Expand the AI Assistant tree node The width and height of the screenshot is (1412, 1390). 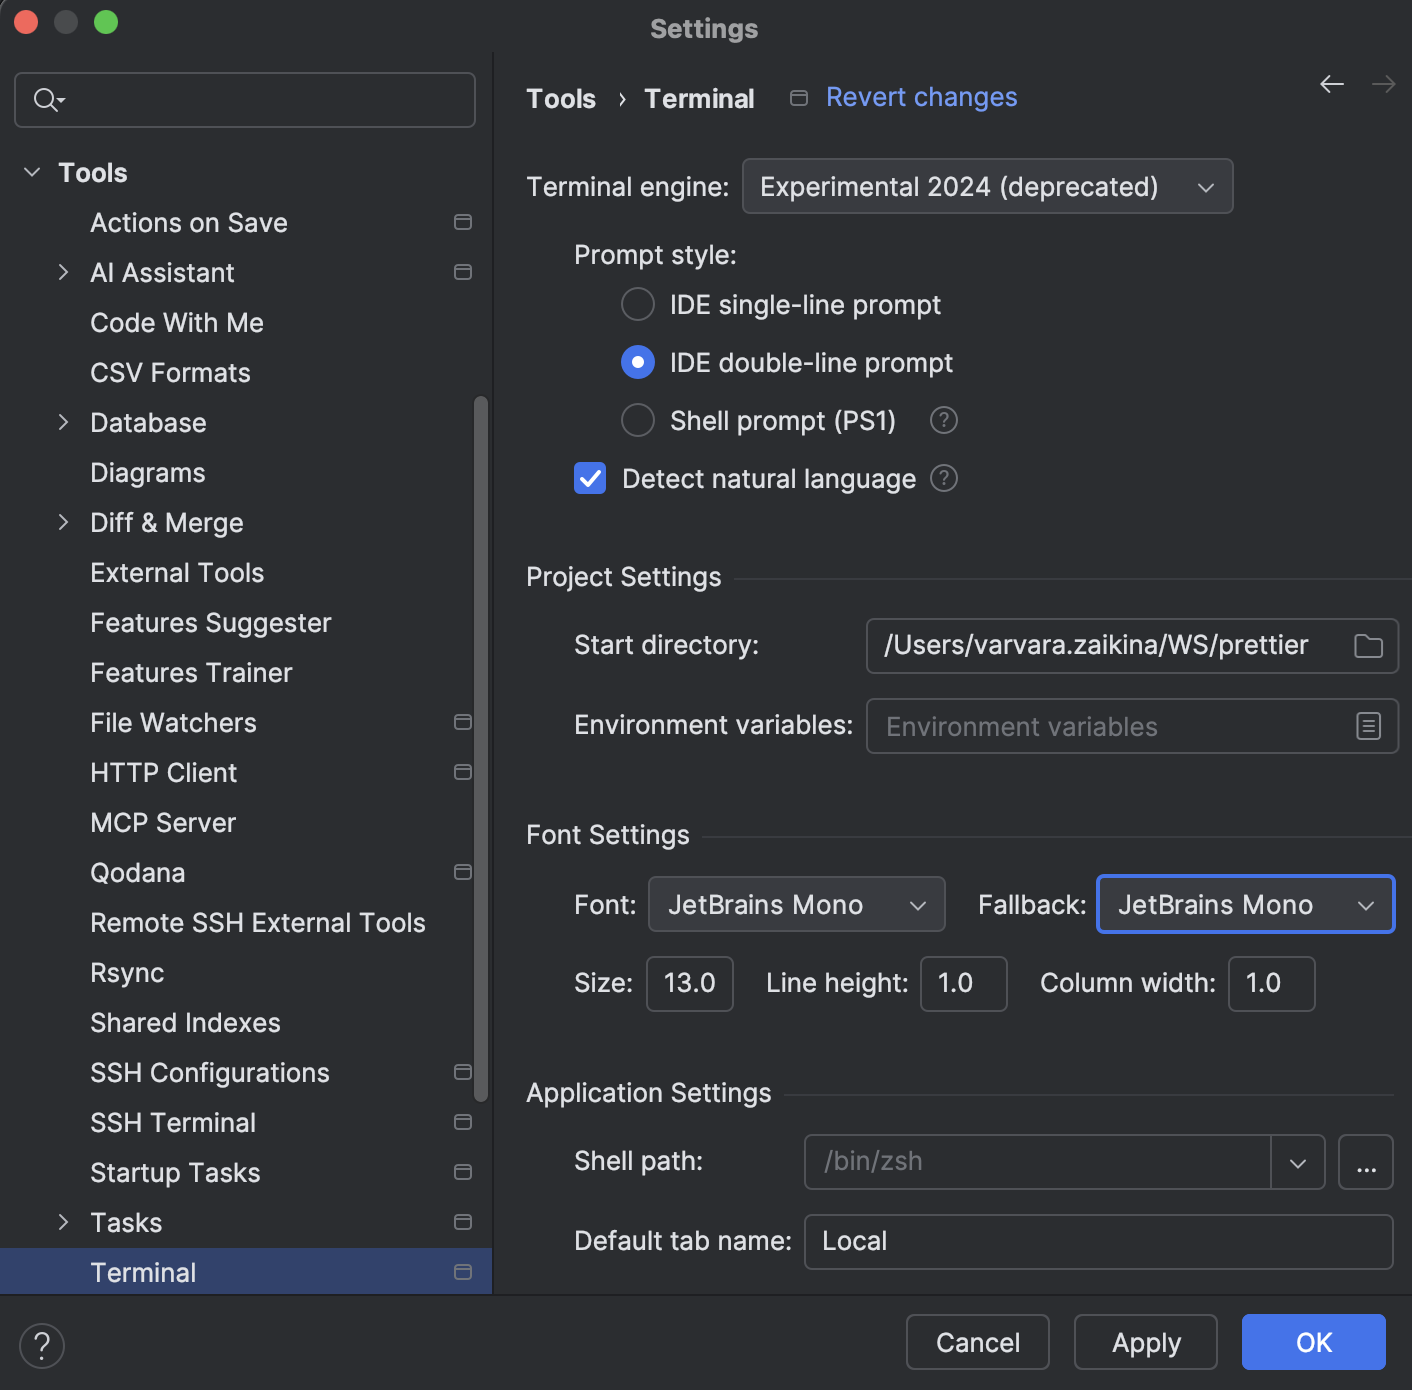pyautogui.click(x=63, y=272)
